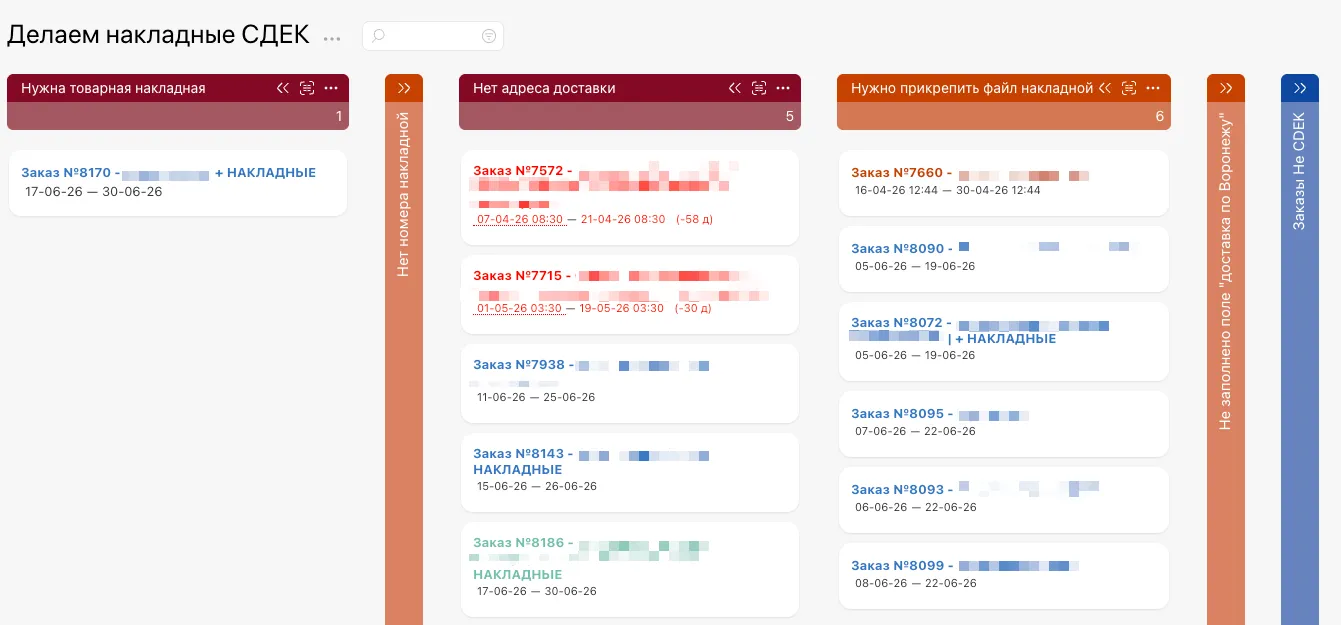The width and height of the screenshot is (1341, 625).
Task: Open the more menu of 'Нет адреса доставки' column
Action: (784, 88)
